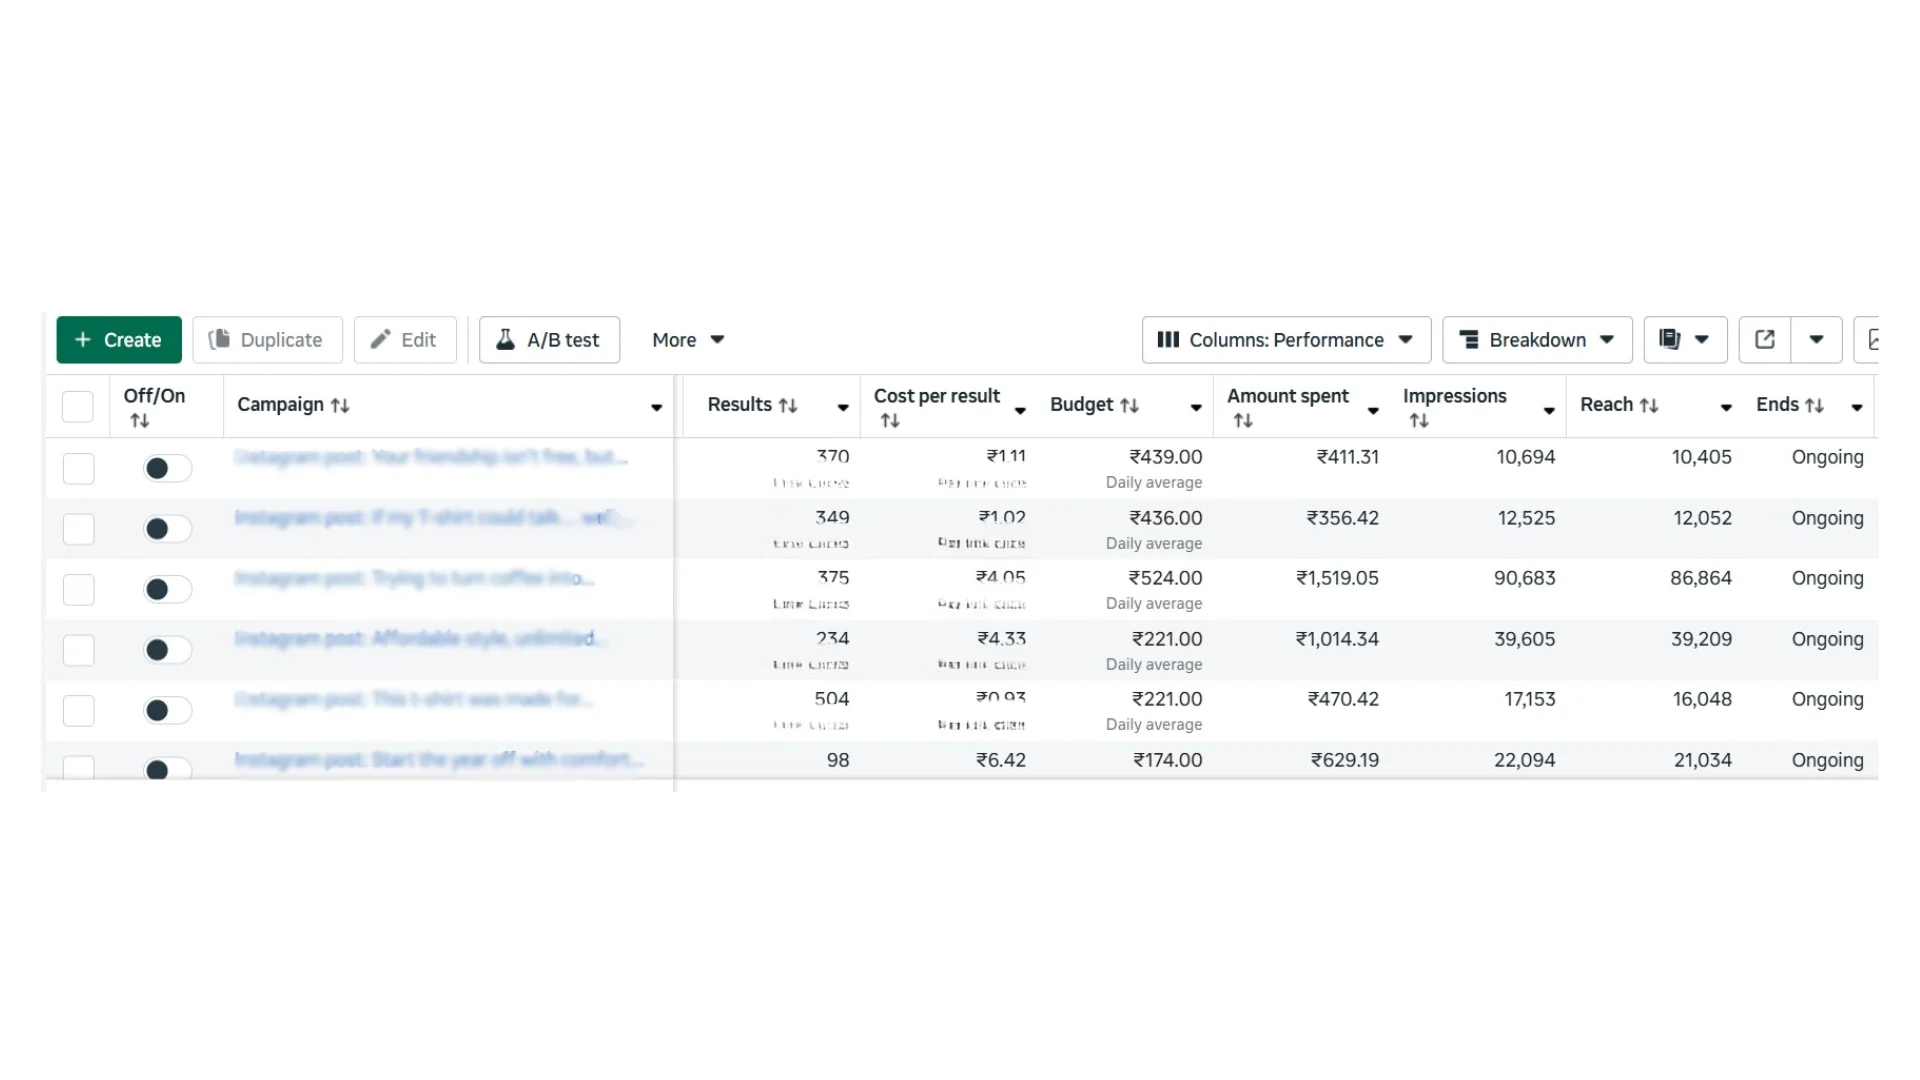Click the ₹439.00 budget cell

[x=1166, y=457]
